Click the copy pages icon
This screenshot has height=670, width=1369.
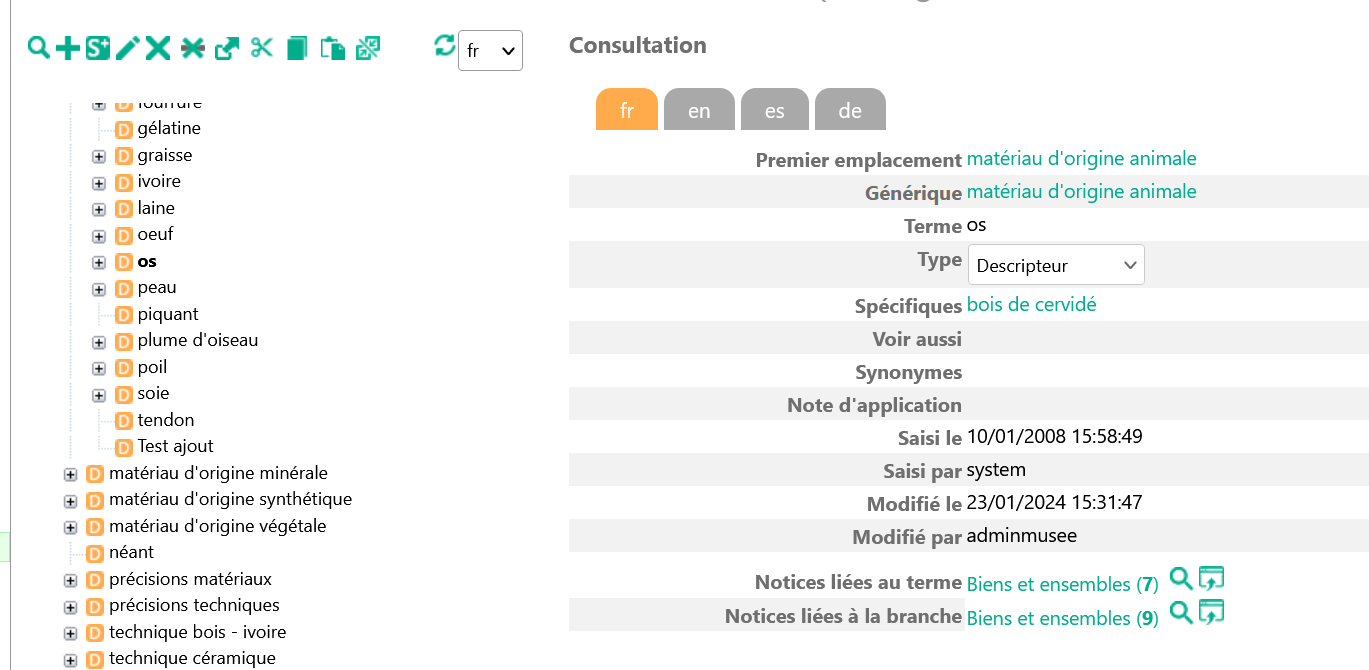point(297,47)
